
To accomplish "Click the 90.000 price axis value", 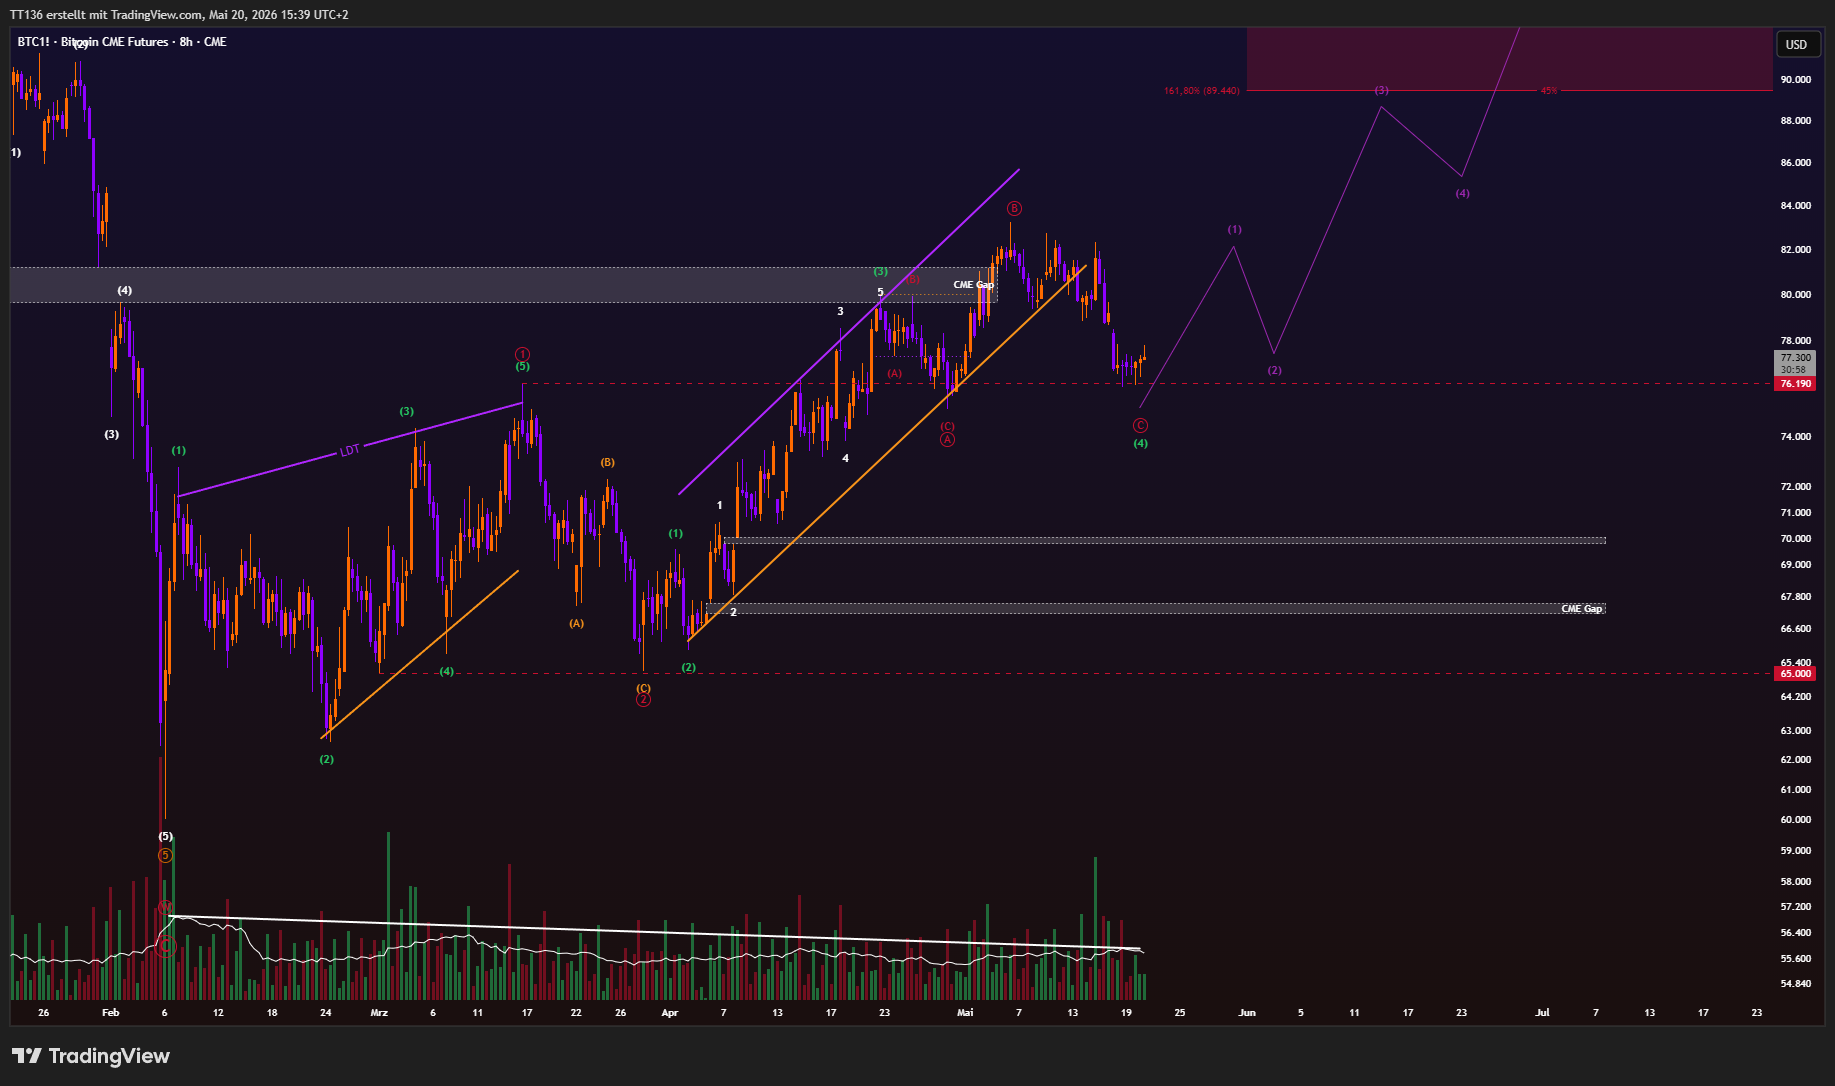I will pos(1795,80).
